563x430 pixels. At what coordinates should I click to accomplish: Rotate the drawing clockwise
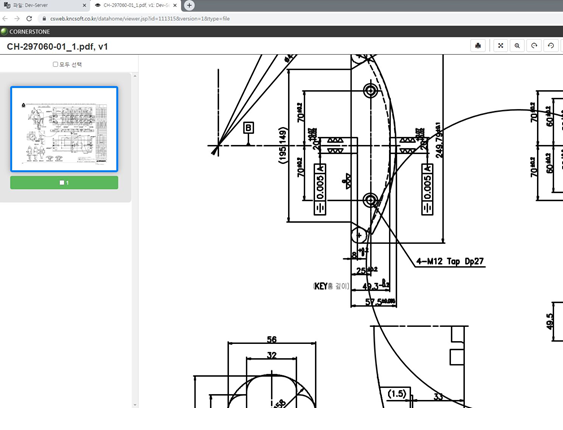(534, 46)
